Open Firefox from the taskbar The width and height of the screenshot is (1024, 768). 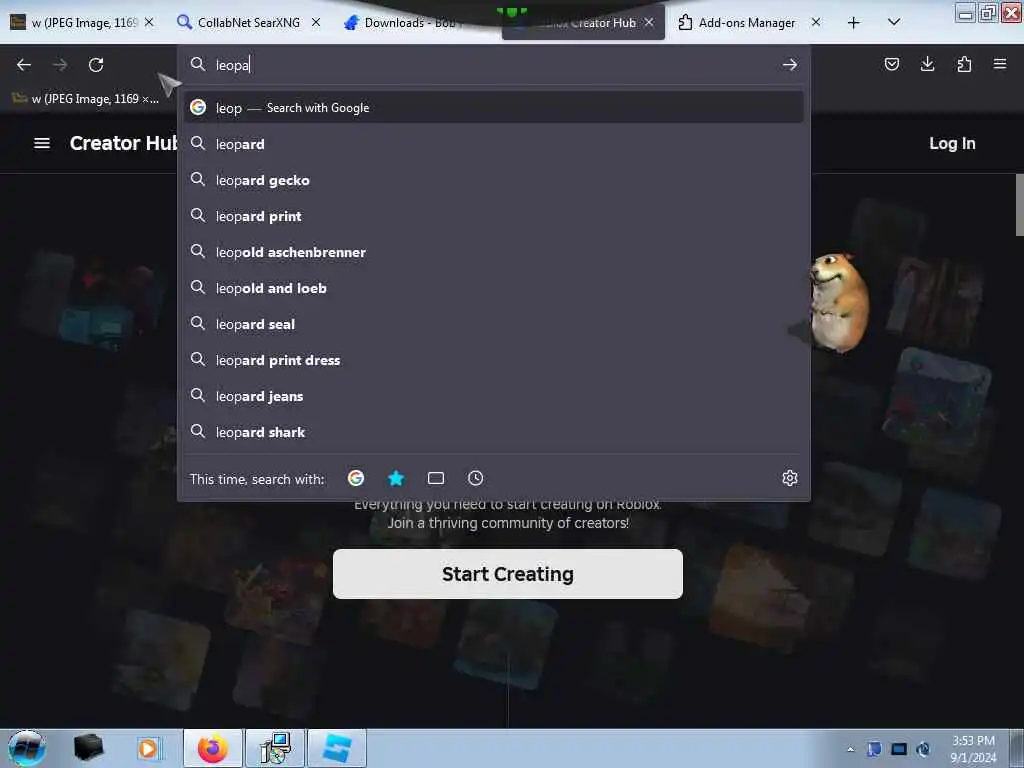(213, 748)
